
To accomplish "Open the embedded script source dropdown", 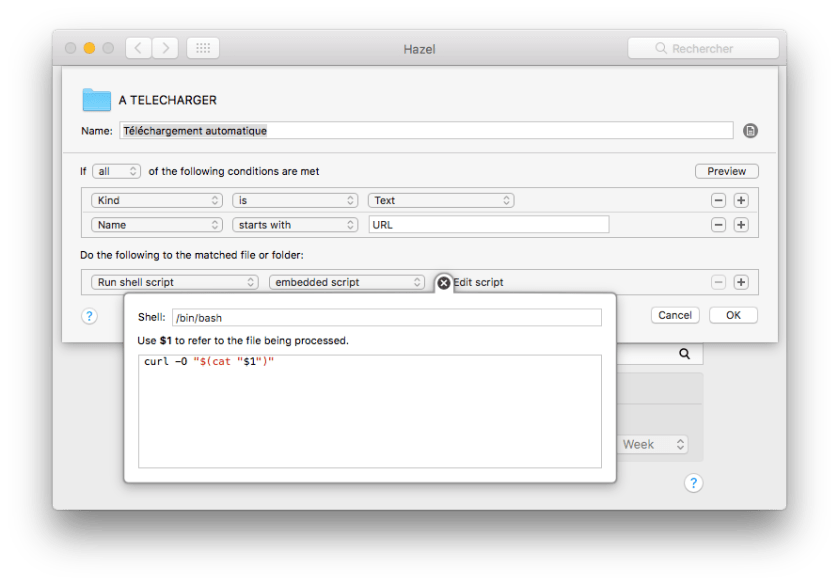I will tap(347, 283).
